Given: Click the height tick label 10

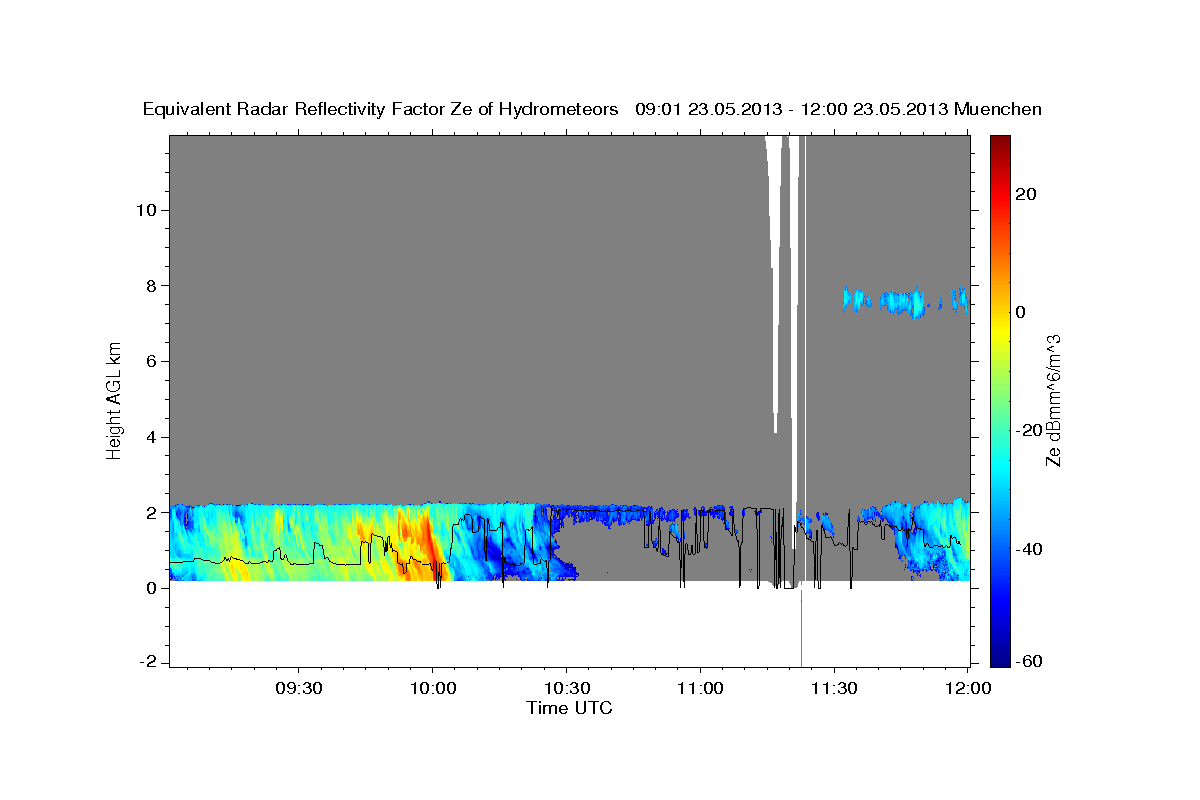Looking at the screenshot, I should click(149, 210).
